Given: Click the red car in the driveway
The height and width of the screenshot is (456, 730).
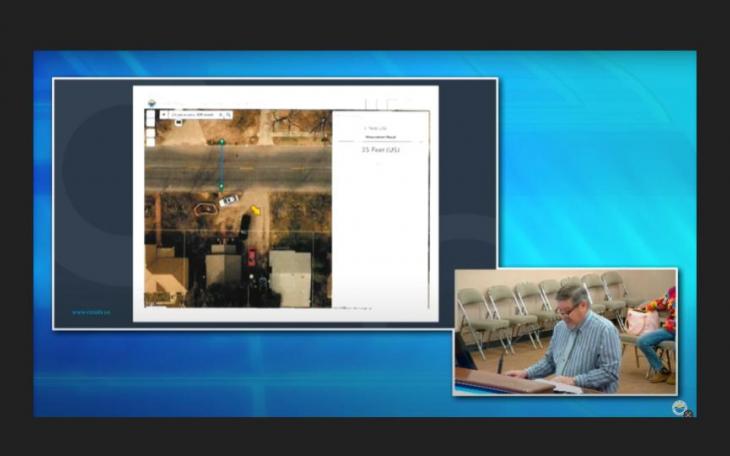Looking at the screenshot, I should (x=251, y=257).
